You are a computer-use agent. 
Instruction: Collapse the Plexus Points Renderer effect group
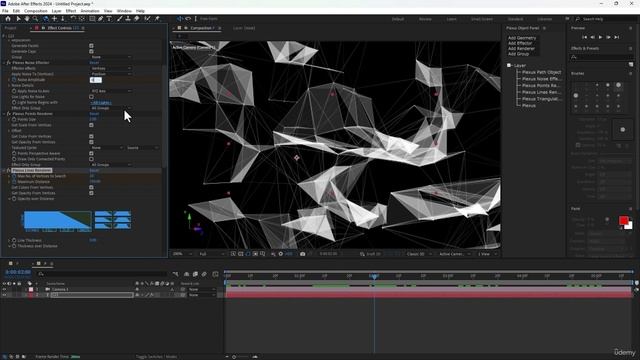[x=4, y=114]
